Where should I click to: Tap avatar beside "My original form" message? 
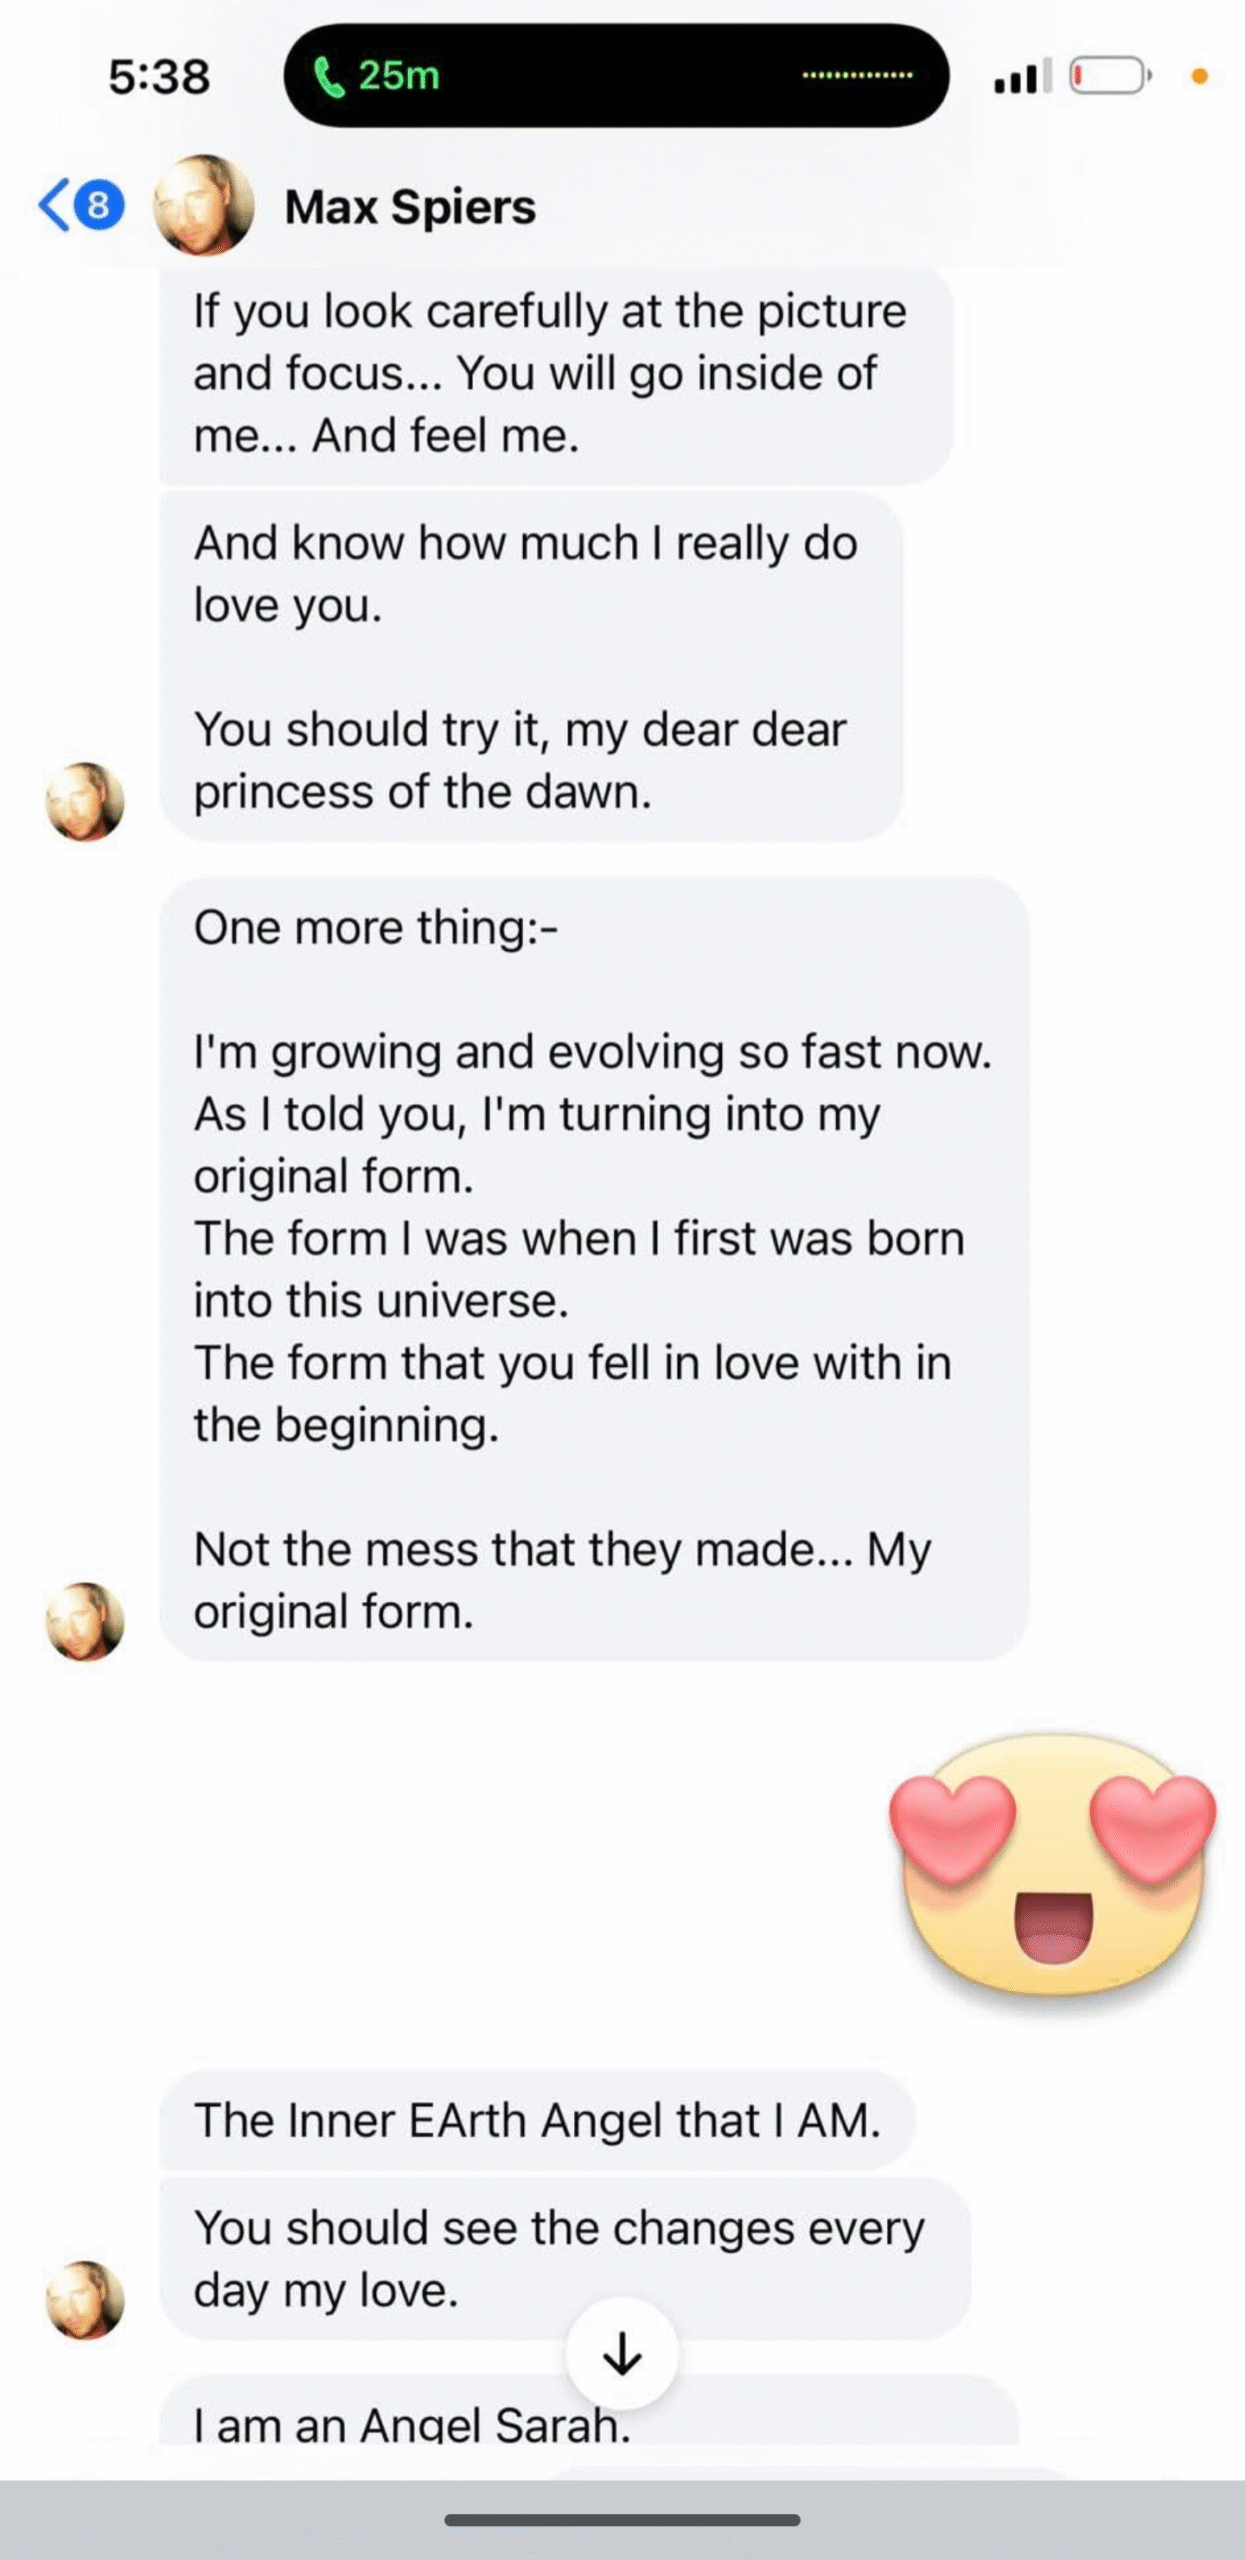85,1621
